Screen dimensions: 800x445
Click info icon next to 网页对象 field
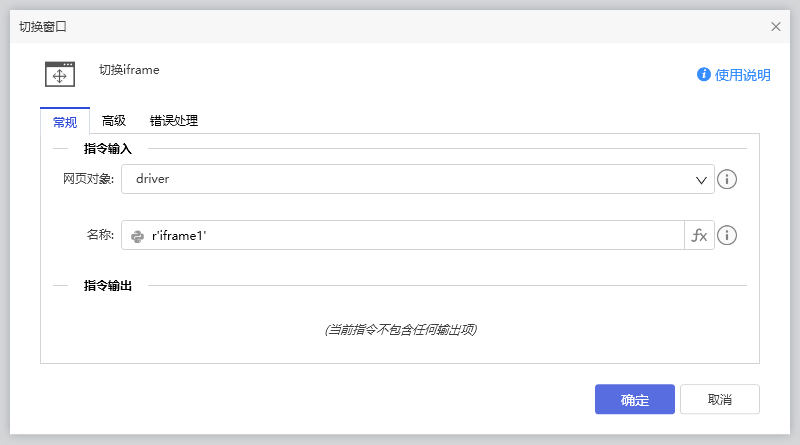(x=728, y=180)
